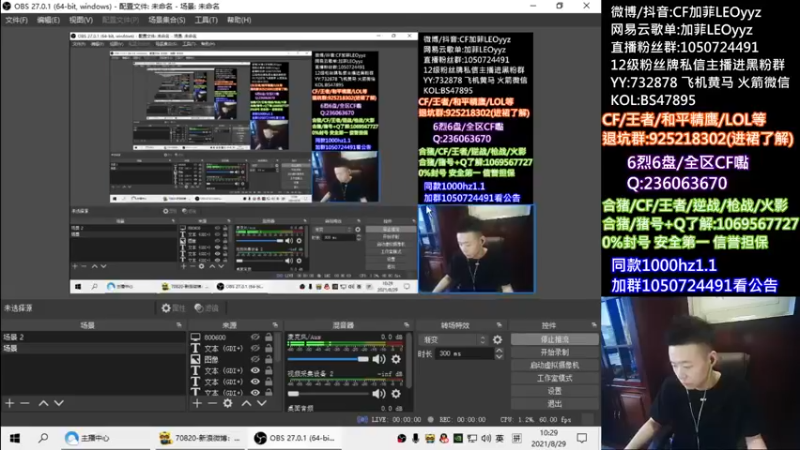Open the 视频采集设备 2 audio settings gear
Screen dimensions: 800x450
396,393
